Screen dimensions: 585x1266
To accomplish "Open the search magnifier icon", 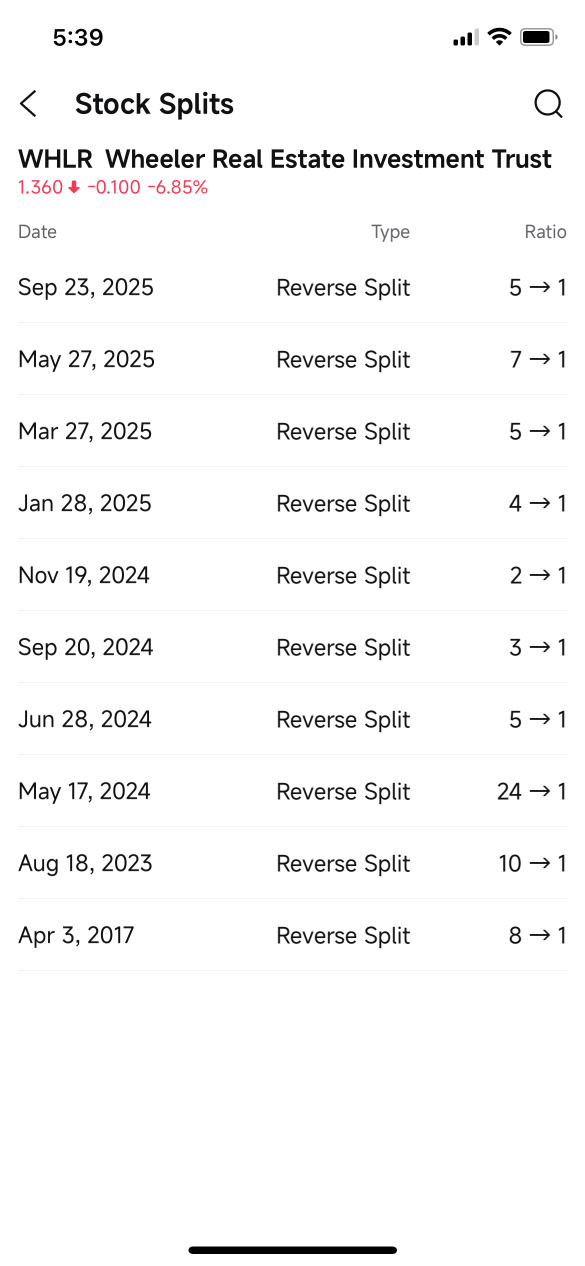I will point(548,104).
